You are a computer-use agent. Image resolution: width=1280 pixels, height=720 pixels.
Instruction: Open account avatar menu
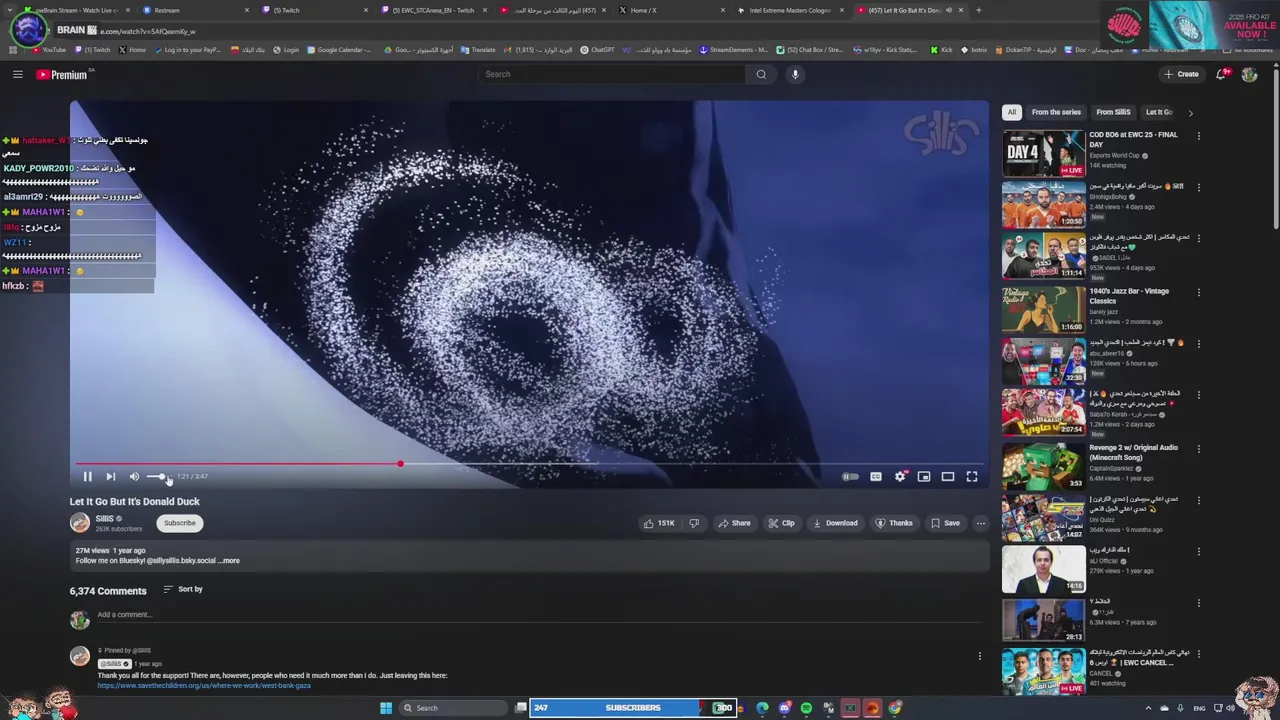(x=1249, y=74)
